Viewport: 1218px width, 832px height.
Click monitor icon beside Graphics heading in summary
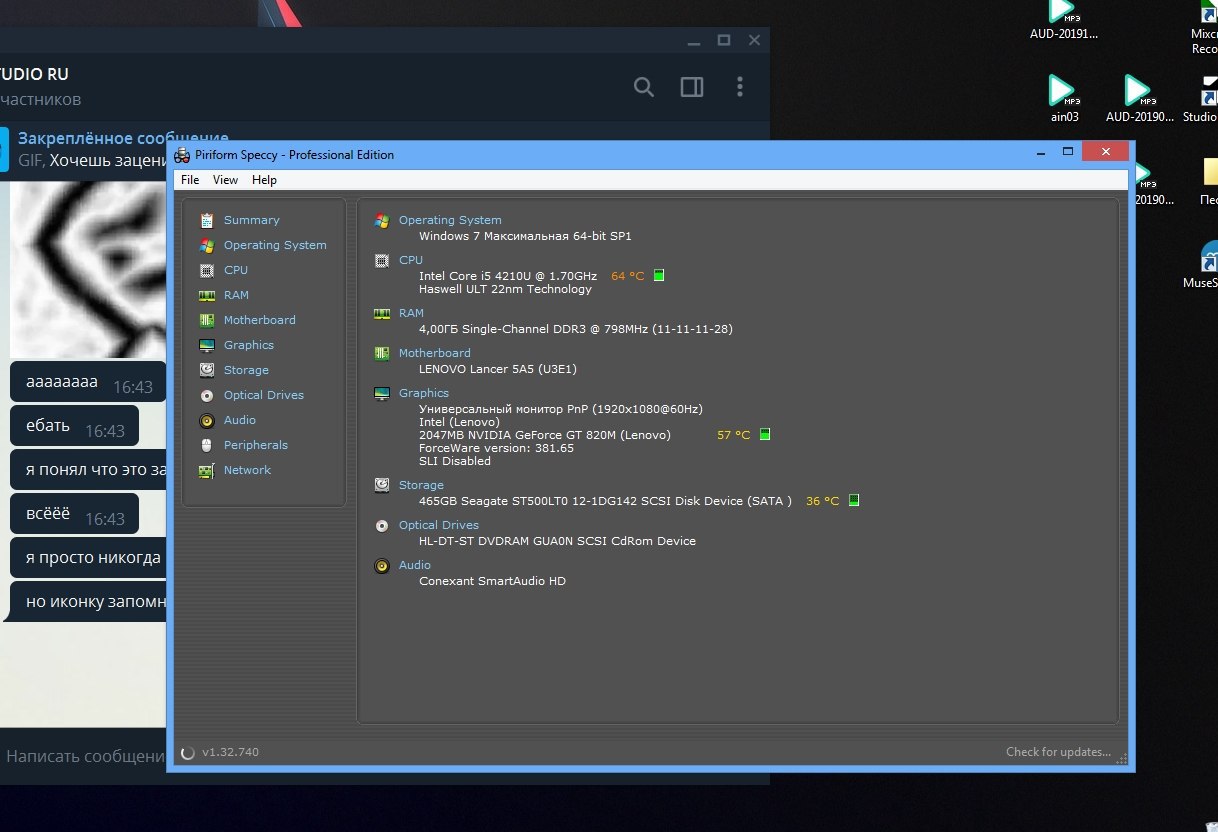point(382,393)
